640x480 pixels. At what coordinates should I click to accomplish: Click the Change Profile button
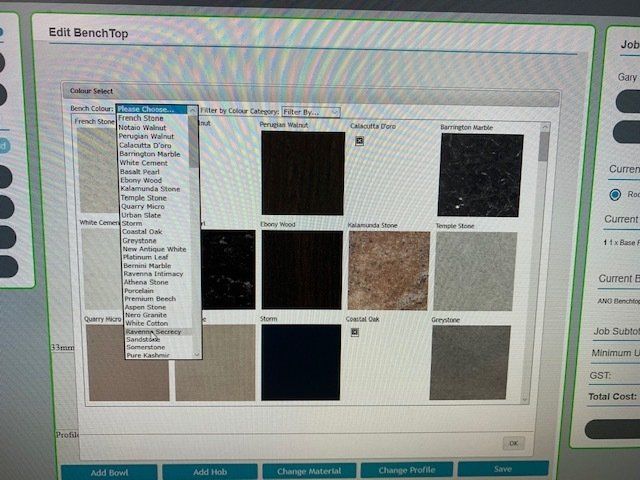click(x=407, y=470)
